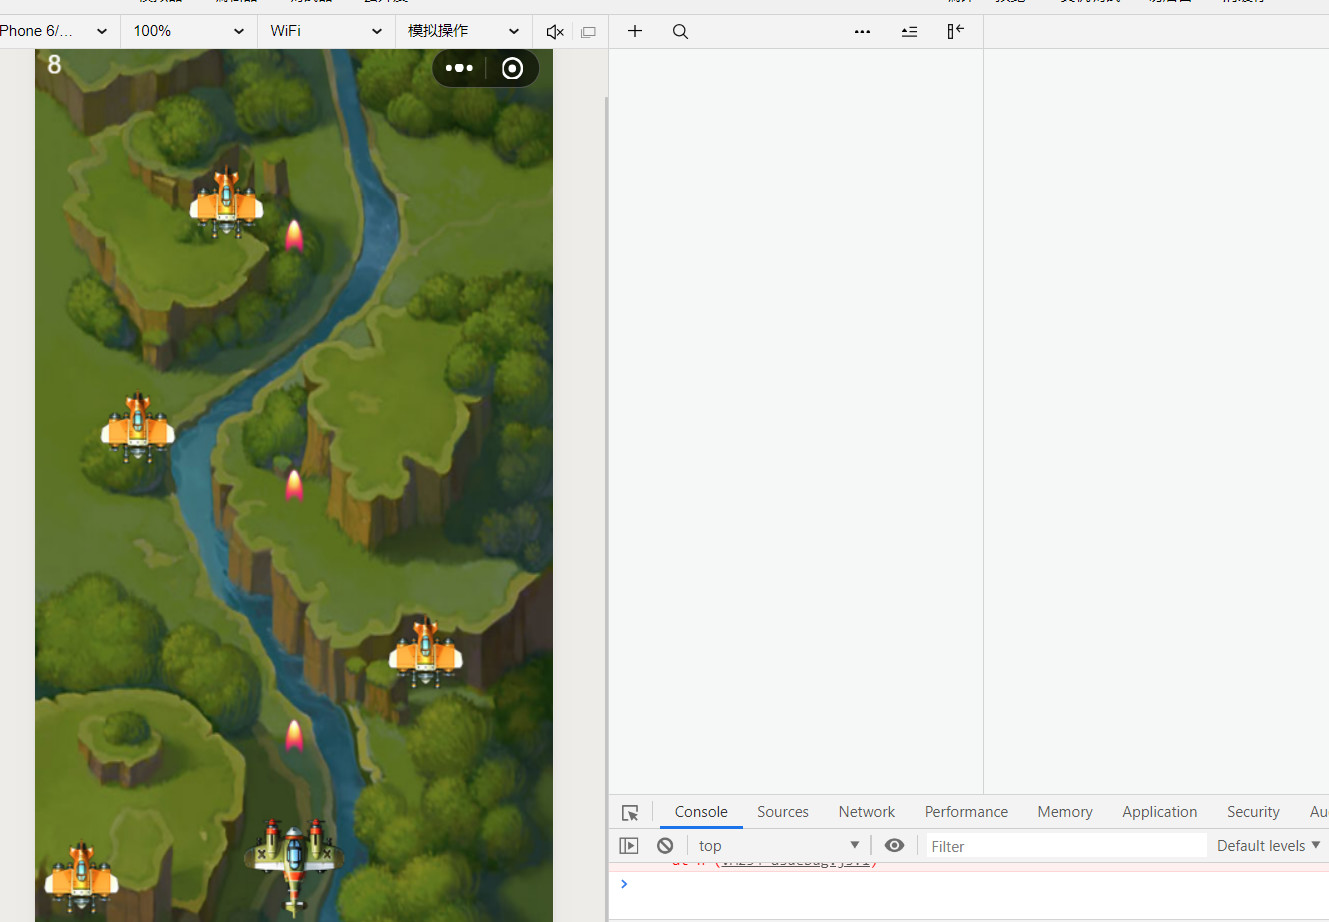Switch to the Security tab
Viewport: 1329px width, 922px height.
(x=1253, y=812)
